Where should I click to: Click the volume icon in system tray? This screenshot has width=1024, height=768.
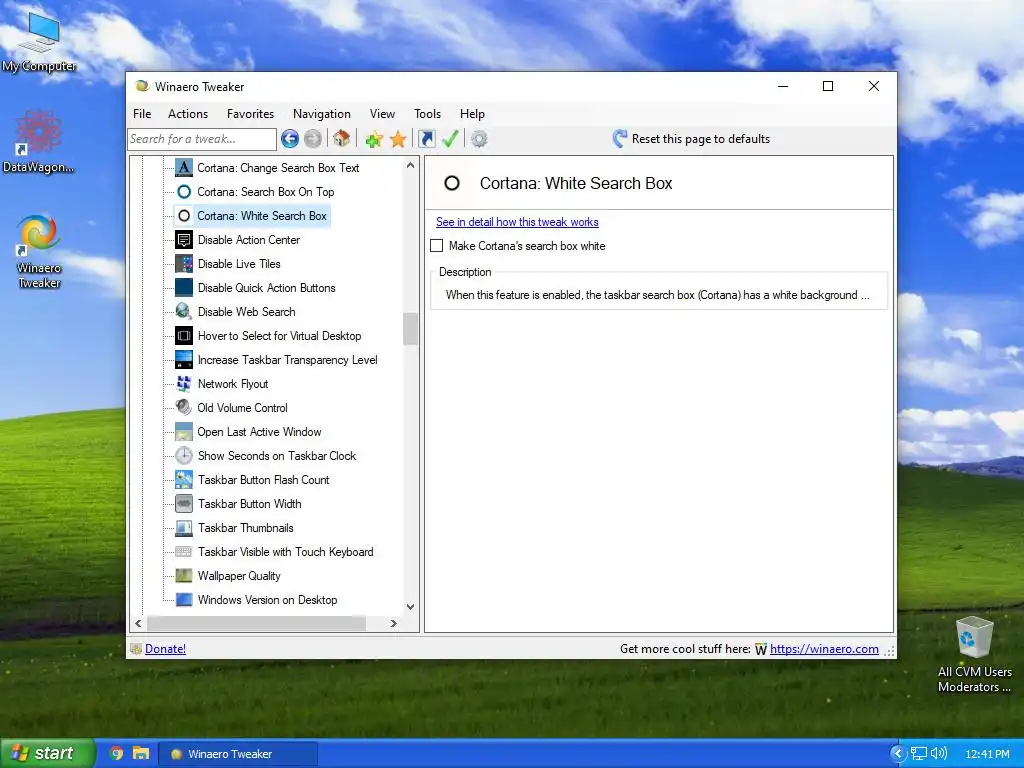pos(939,754)
